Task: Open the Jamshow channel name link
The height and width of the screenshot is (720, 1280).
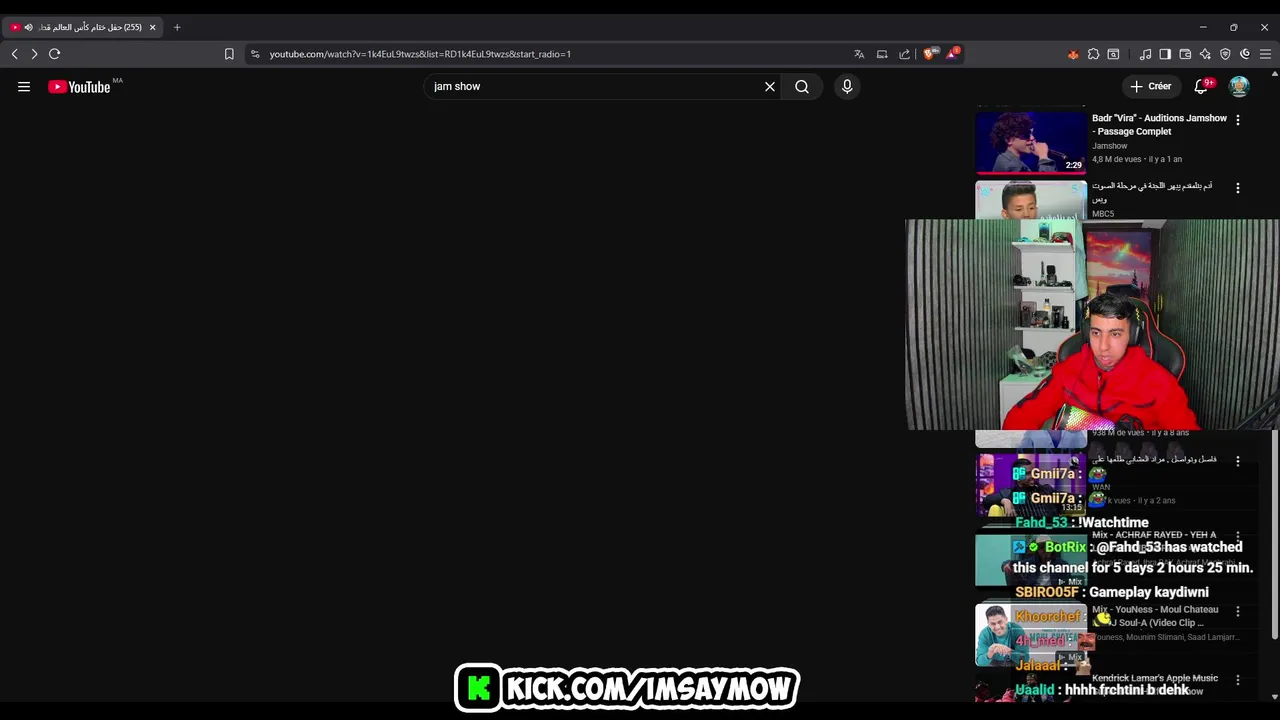Action: point(1109,146)
